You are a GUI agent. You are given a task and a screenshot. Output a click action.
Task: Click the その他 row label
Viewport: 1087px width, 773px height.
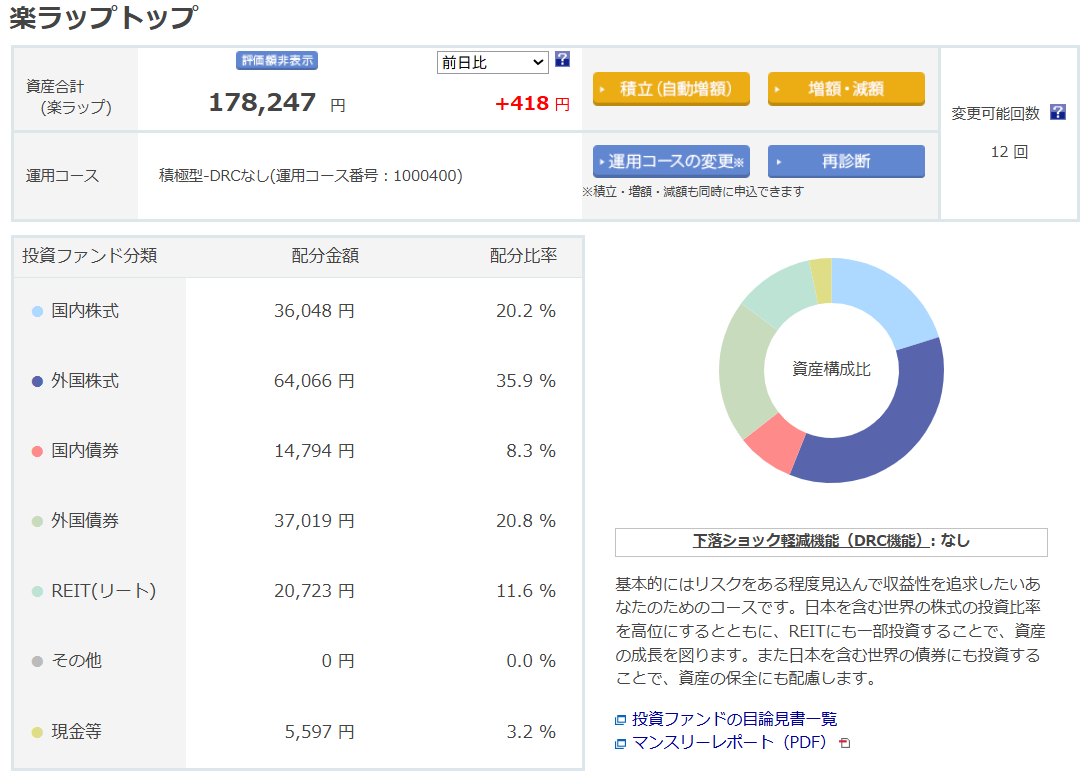click(76, 661)
